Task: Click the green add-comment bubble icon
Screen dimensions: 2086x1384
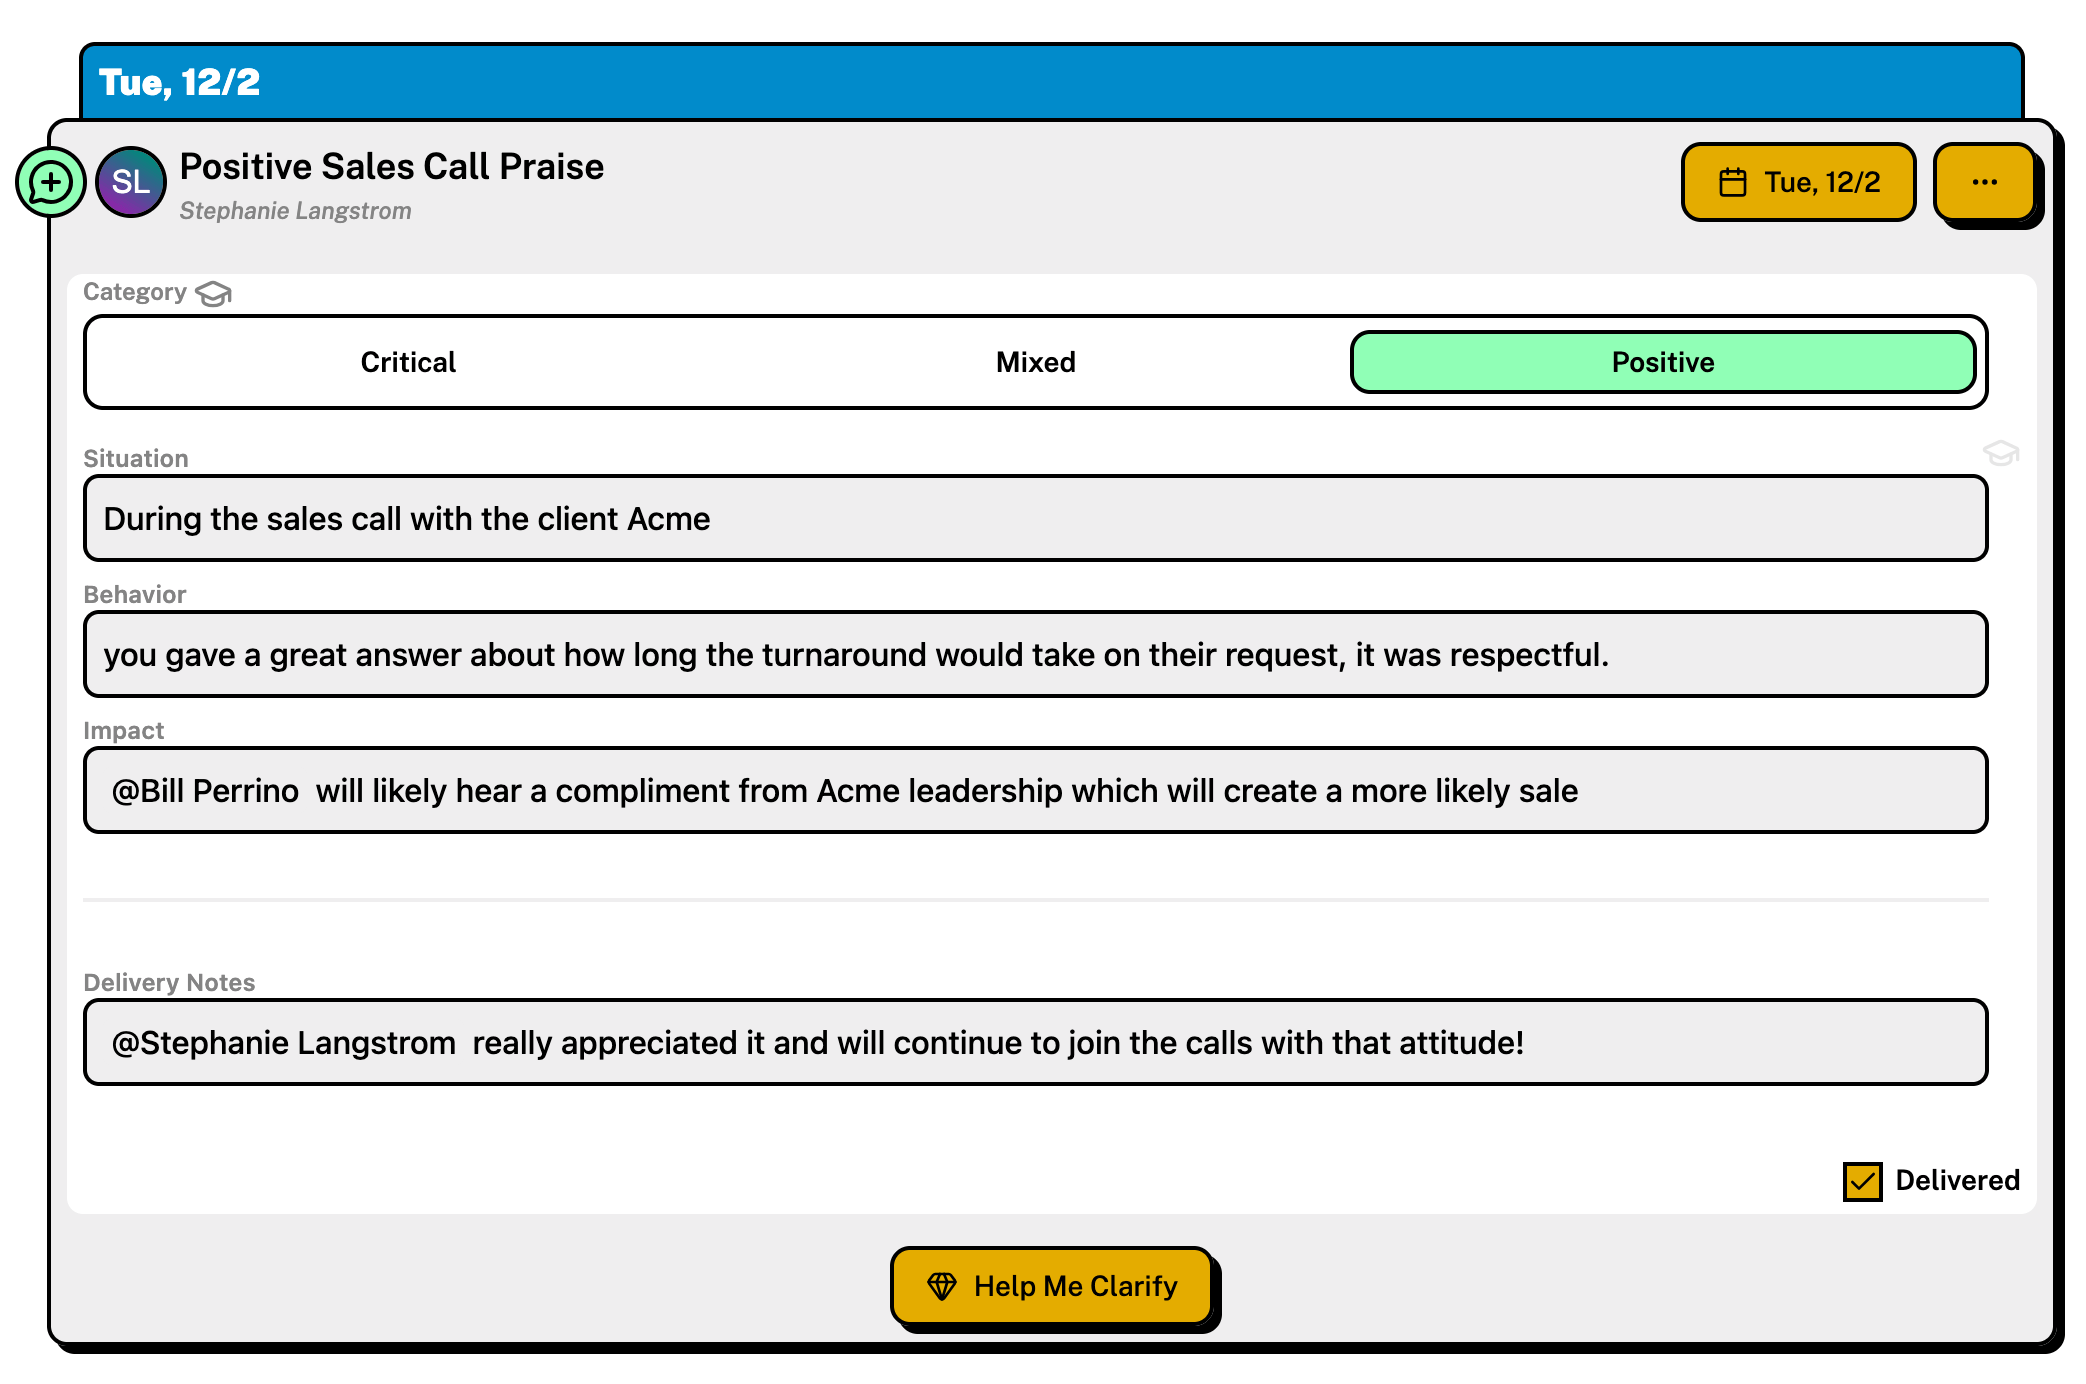Action: [50, 182]
